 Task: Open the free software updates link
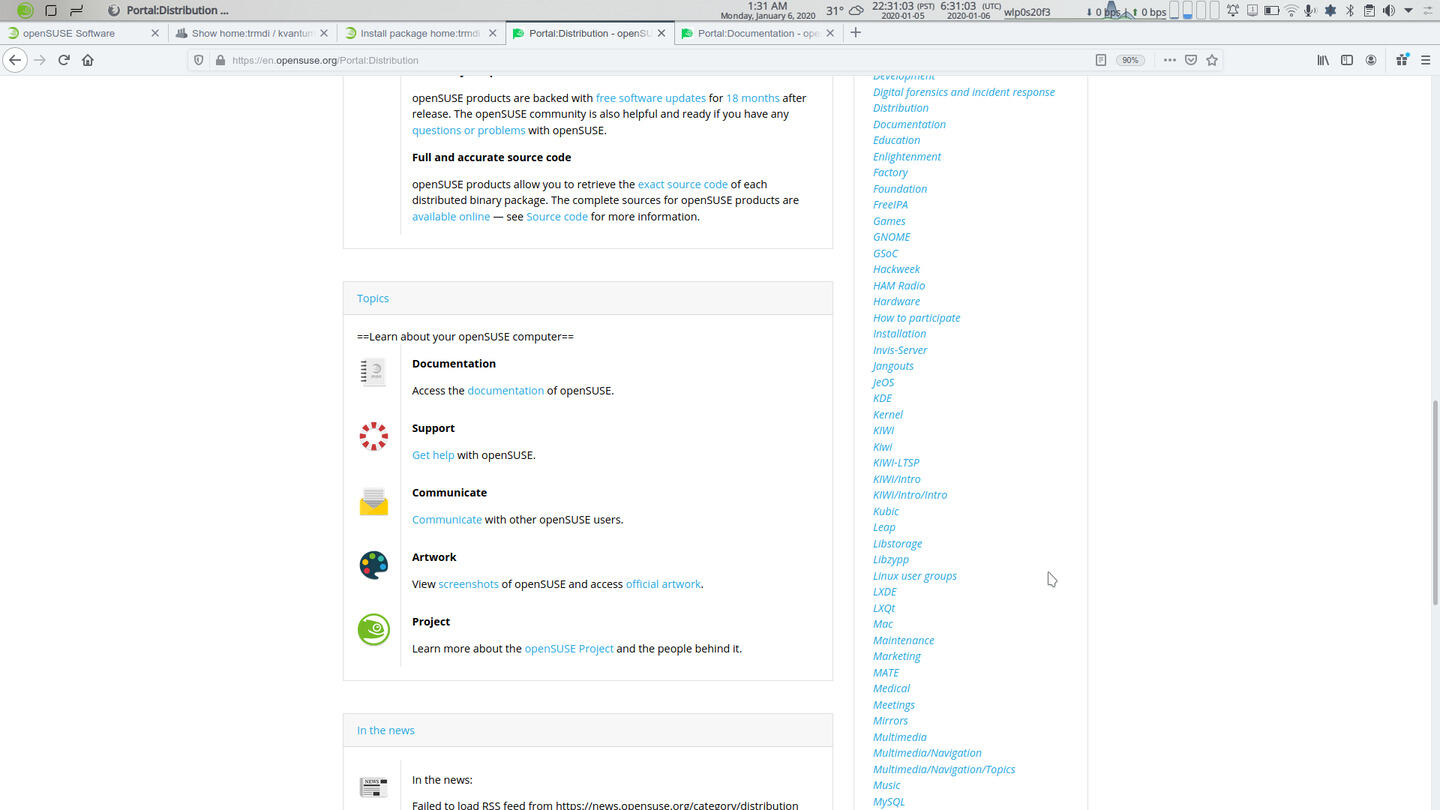click(x=651, y=98)
